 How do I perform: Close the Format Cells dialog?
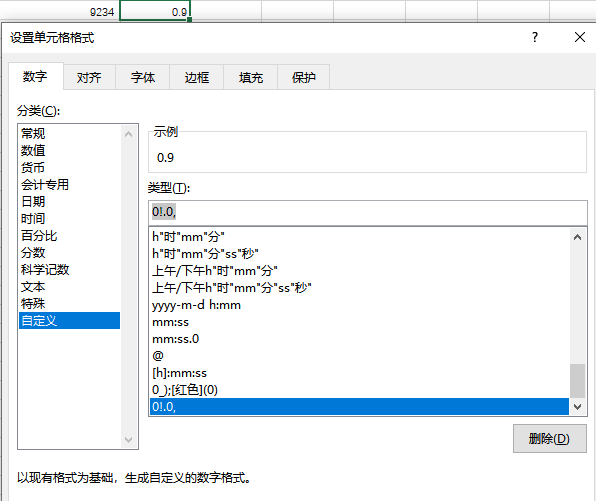(580, 37)
